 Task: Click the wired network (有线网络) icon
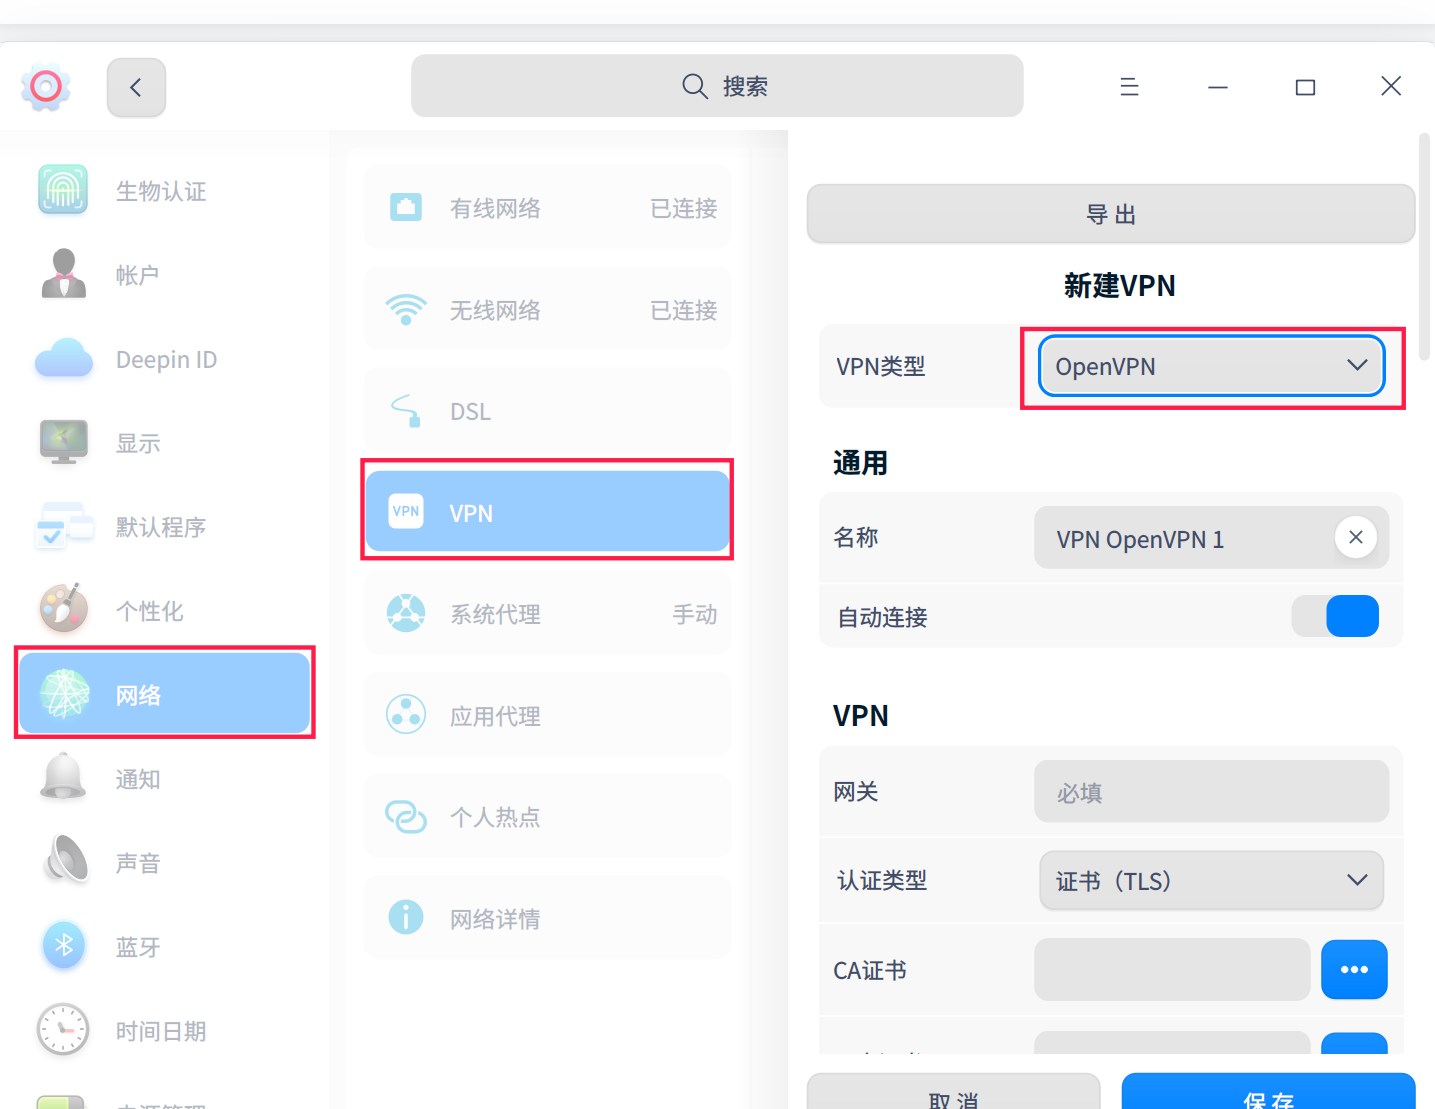click(x=405, y=207)
